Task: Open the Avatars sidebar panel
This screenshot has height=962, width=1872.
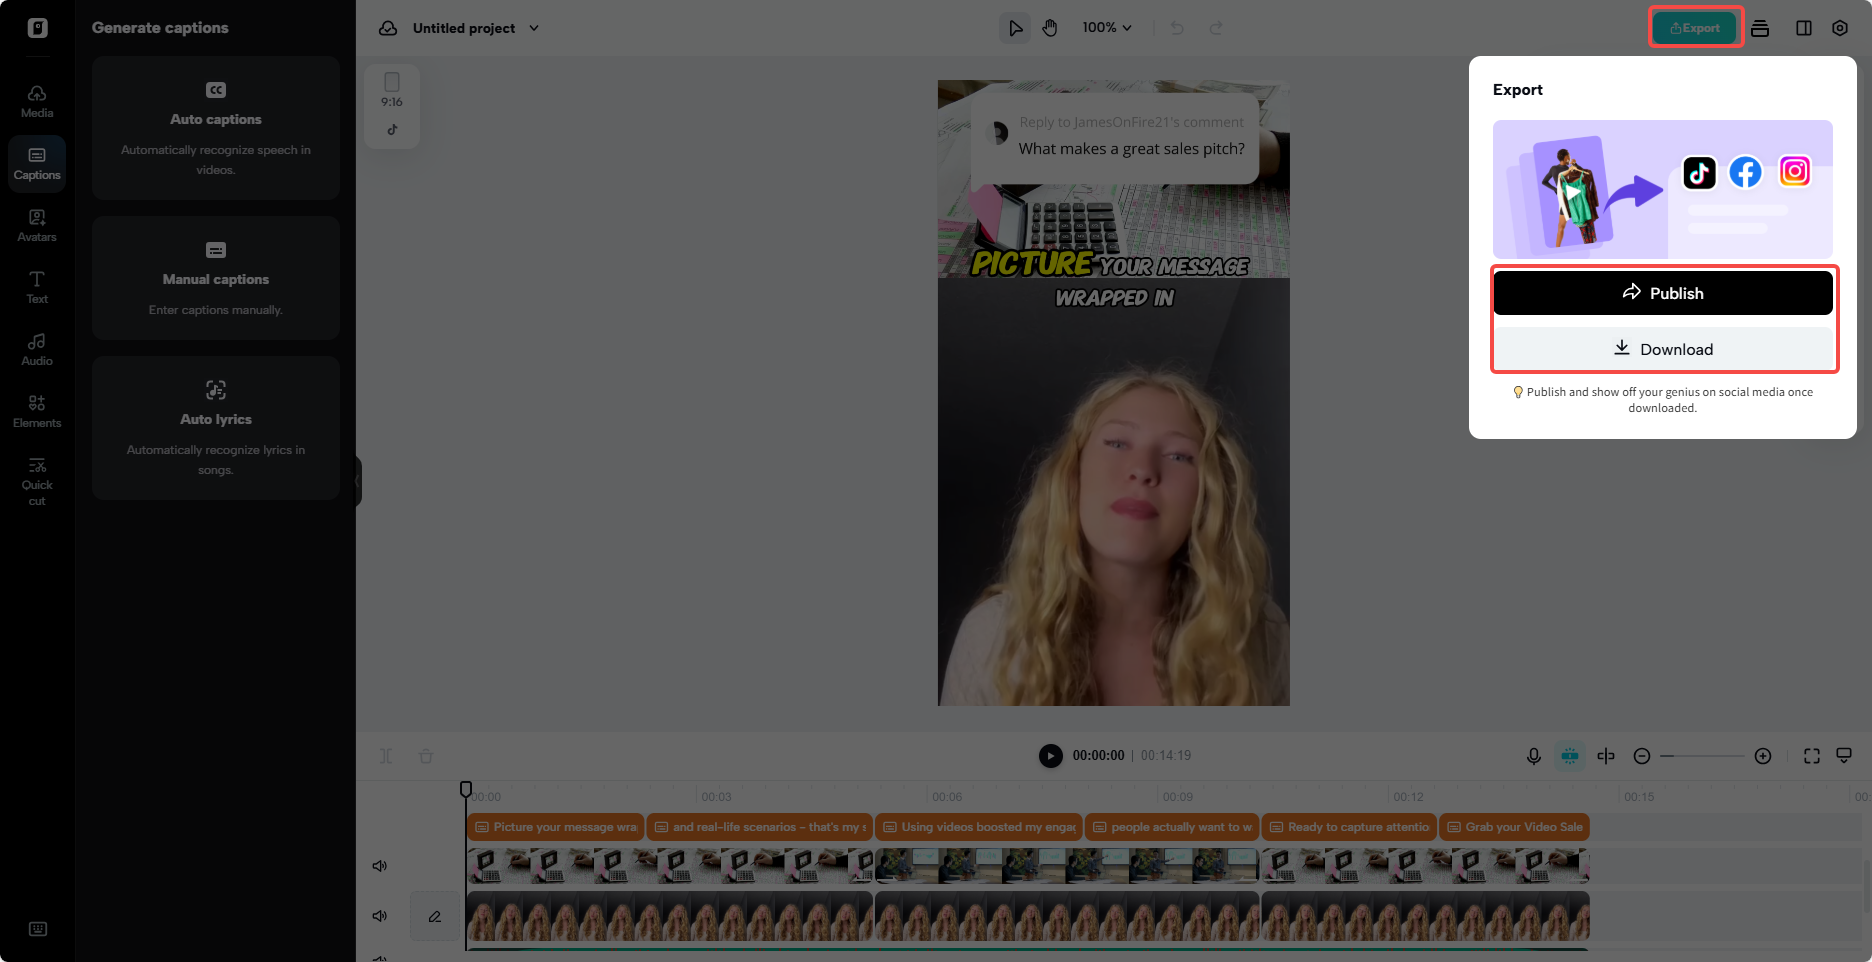Action: 37,226
